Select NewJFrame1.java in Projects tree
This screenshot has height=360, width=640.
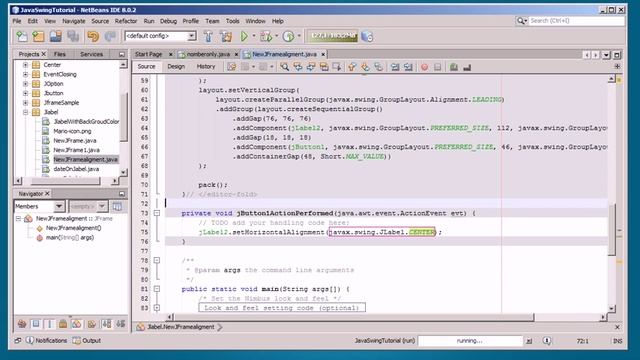[76, 150]
